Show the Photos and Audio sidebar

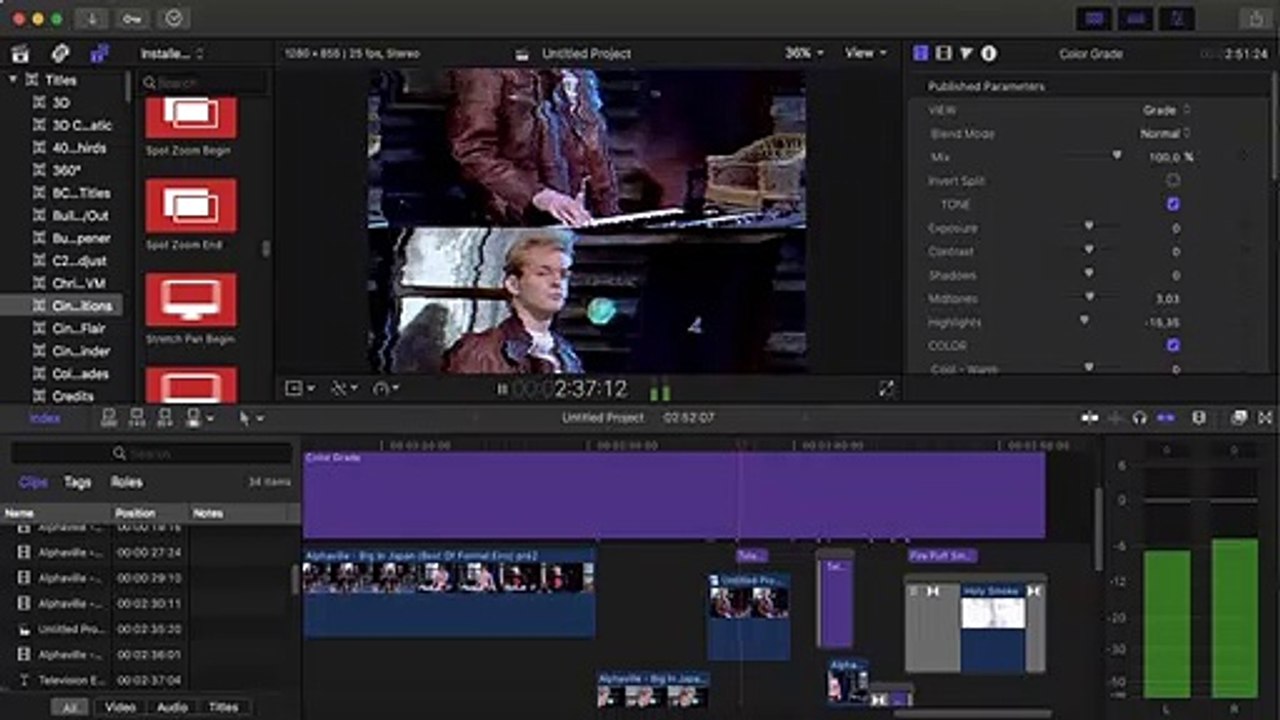pyautogui.click(x=60, y=54)
